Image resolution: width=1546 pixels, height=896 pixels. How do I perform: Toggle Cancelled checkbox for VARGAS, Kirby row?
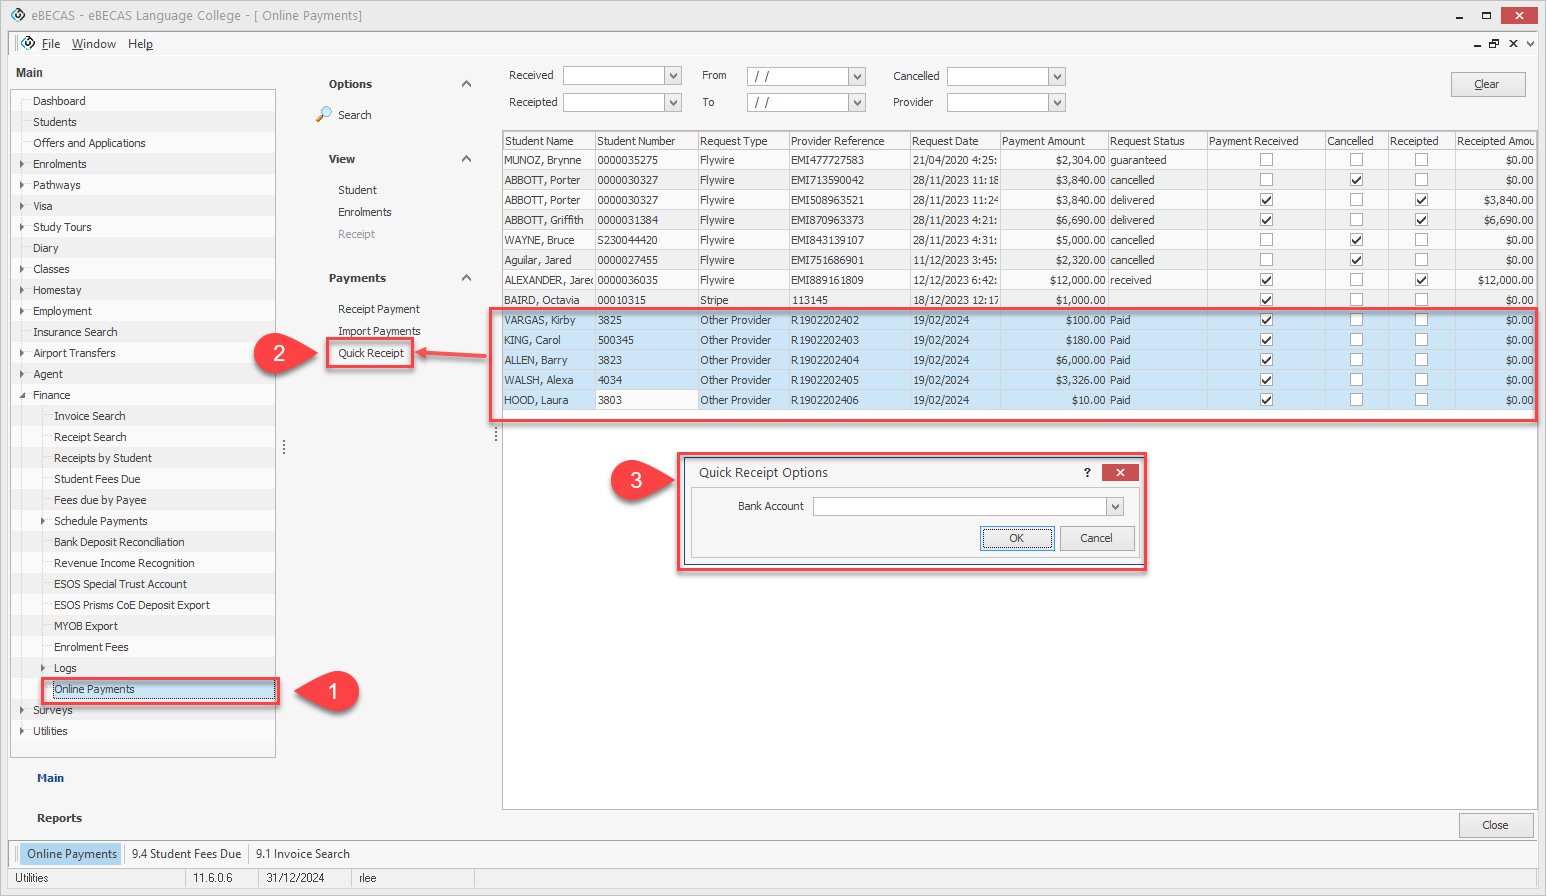[1356, 320]
